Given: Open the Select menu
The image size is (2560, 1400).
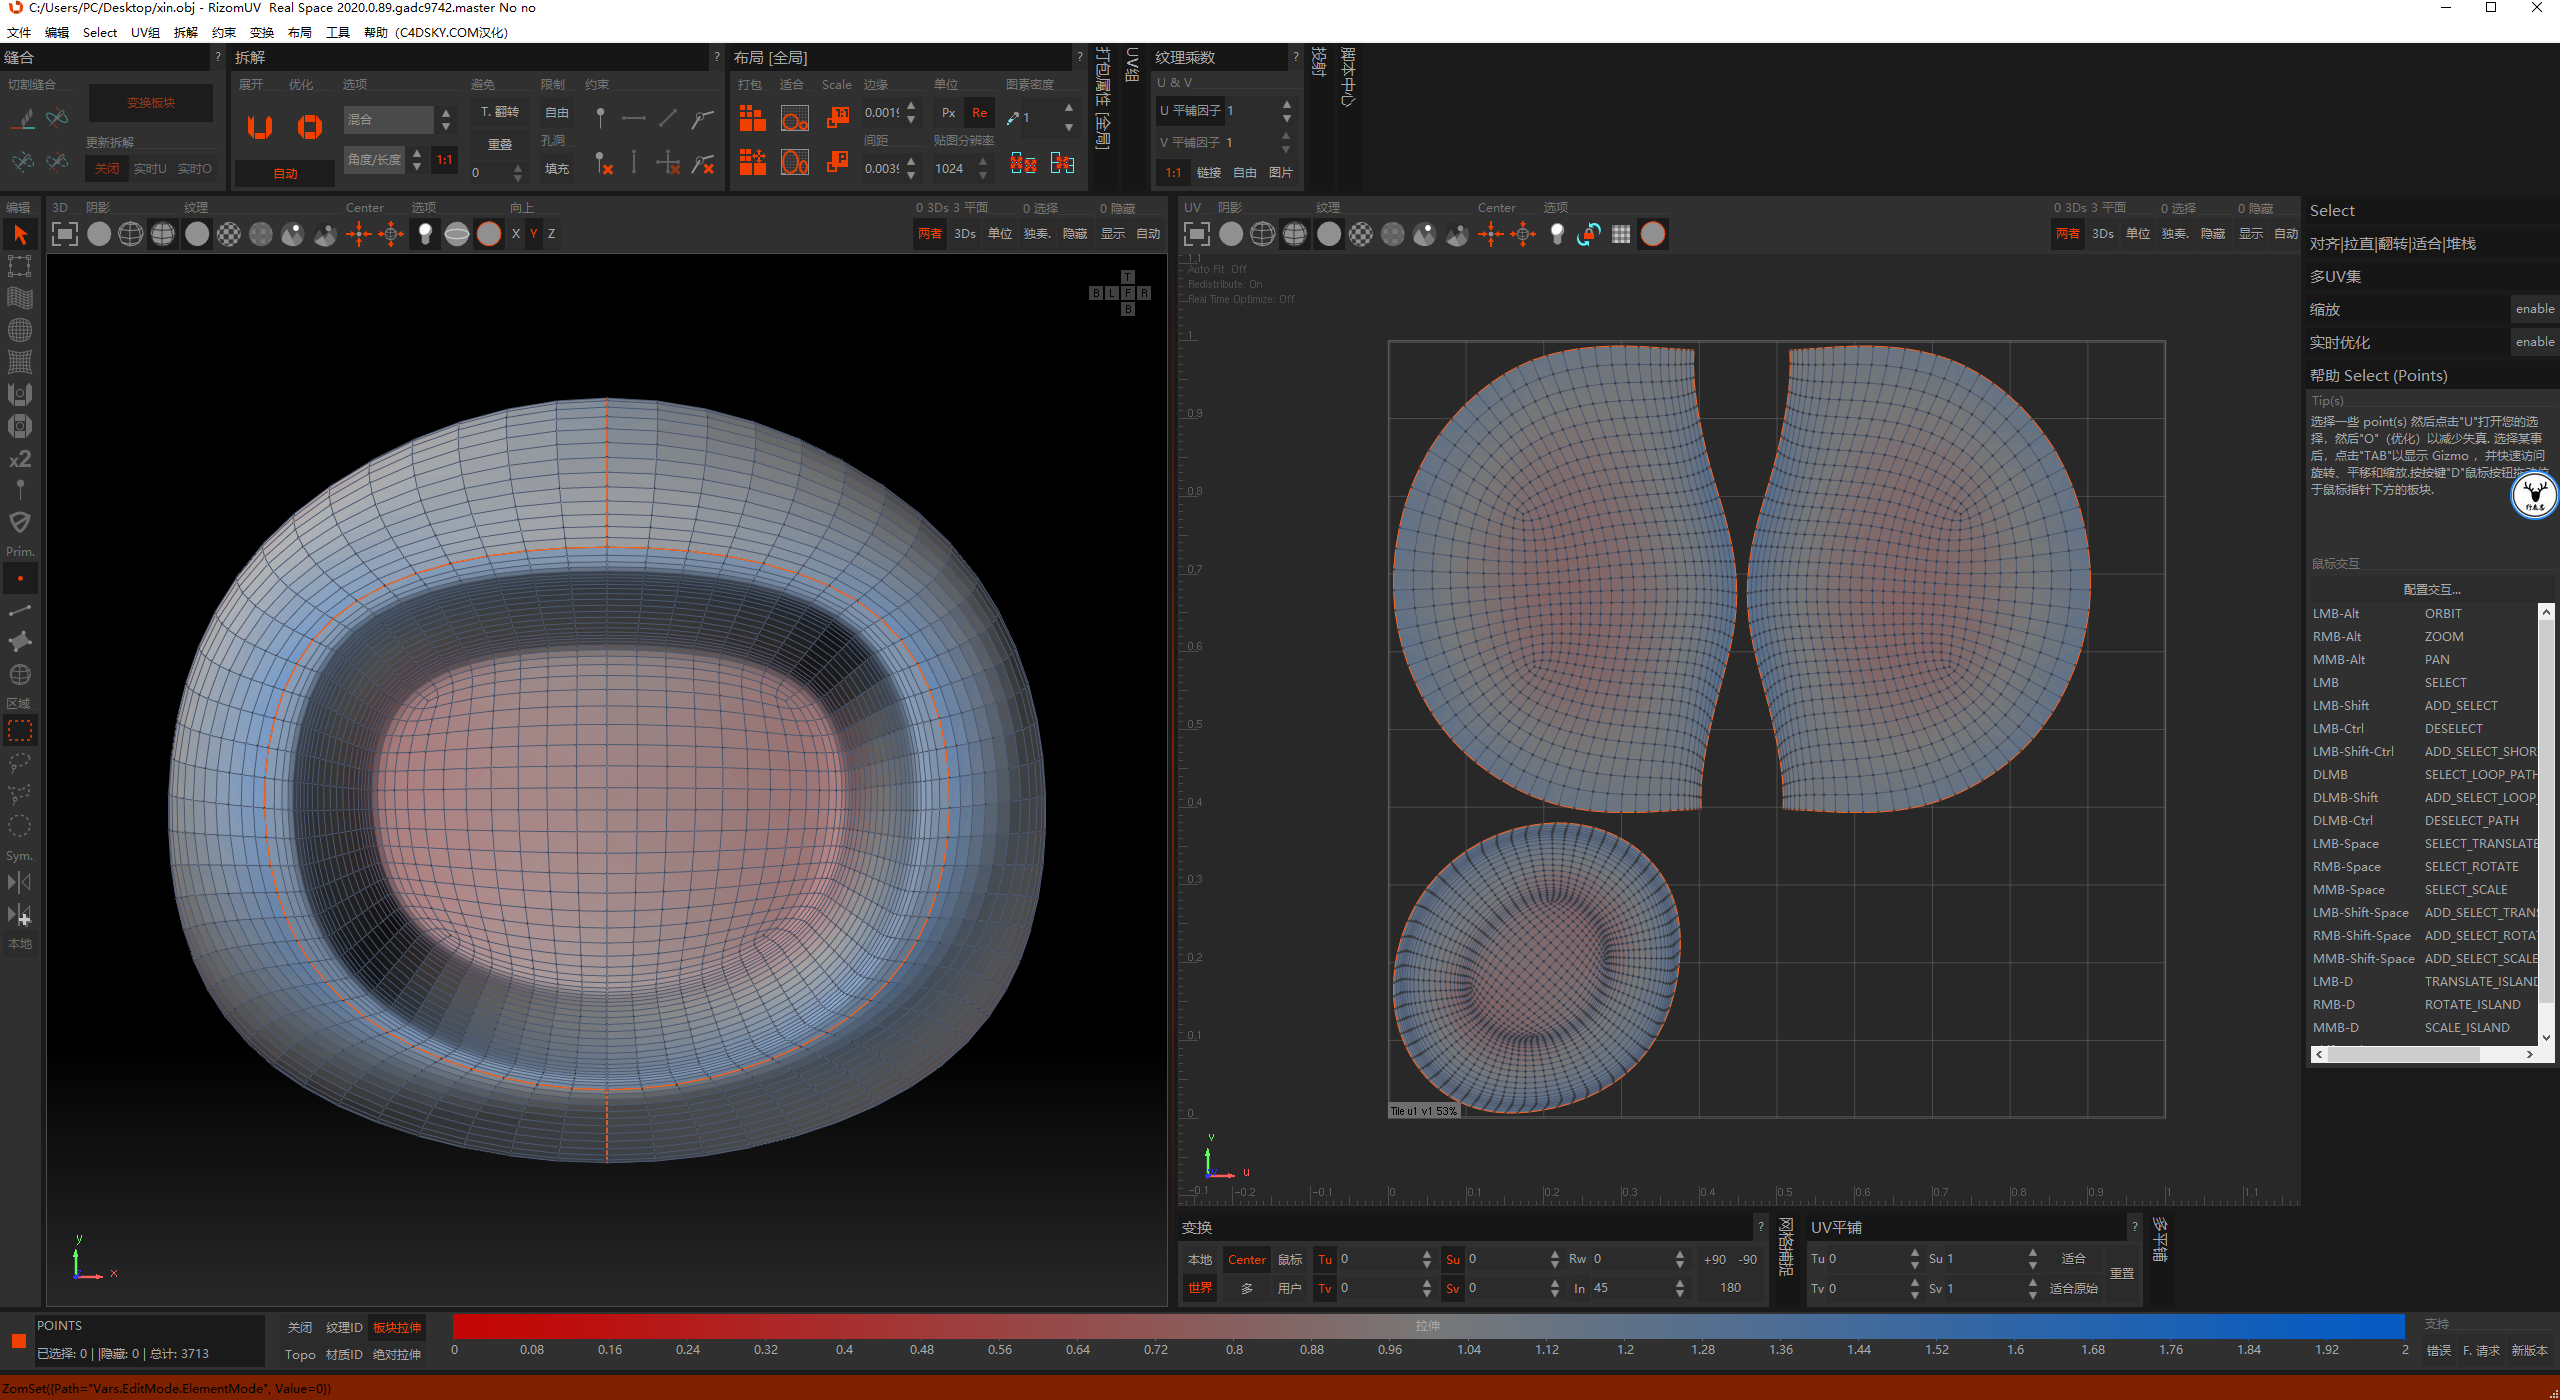Looking at the screenshot, I should (100, 32).
